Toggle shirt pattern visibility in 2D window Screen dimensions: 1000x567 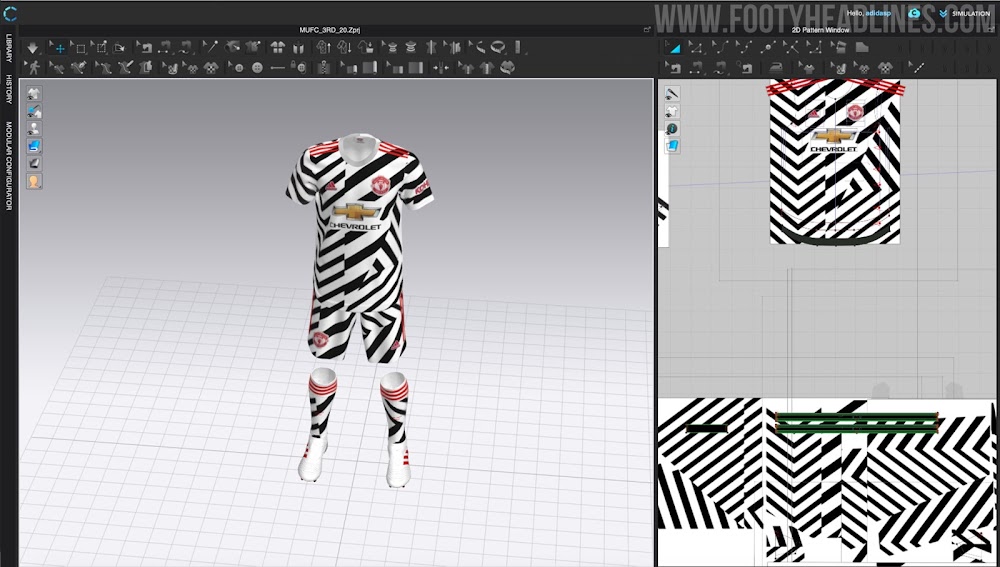[x=672, y=112]
